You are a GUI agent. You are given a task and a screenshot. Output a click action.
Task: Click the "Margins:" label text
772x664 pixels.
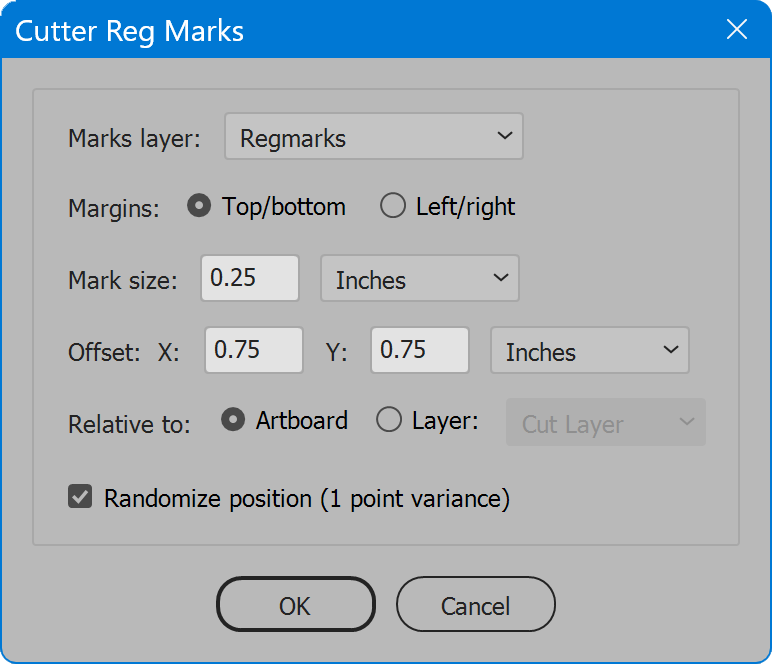[x=114, y=208]
